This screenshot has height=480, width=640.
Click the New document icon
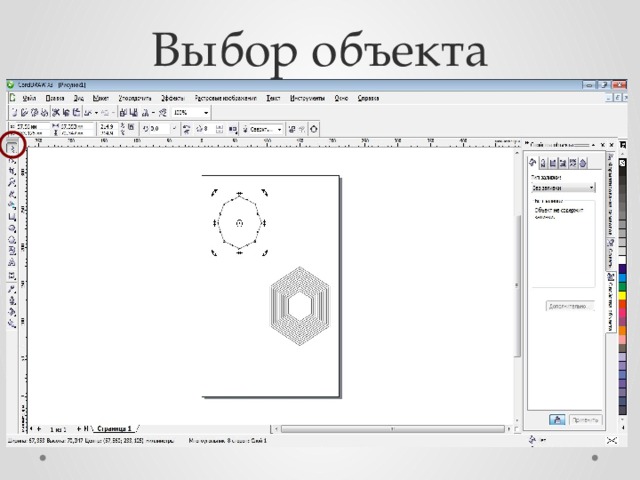click(x=14, y=112)
